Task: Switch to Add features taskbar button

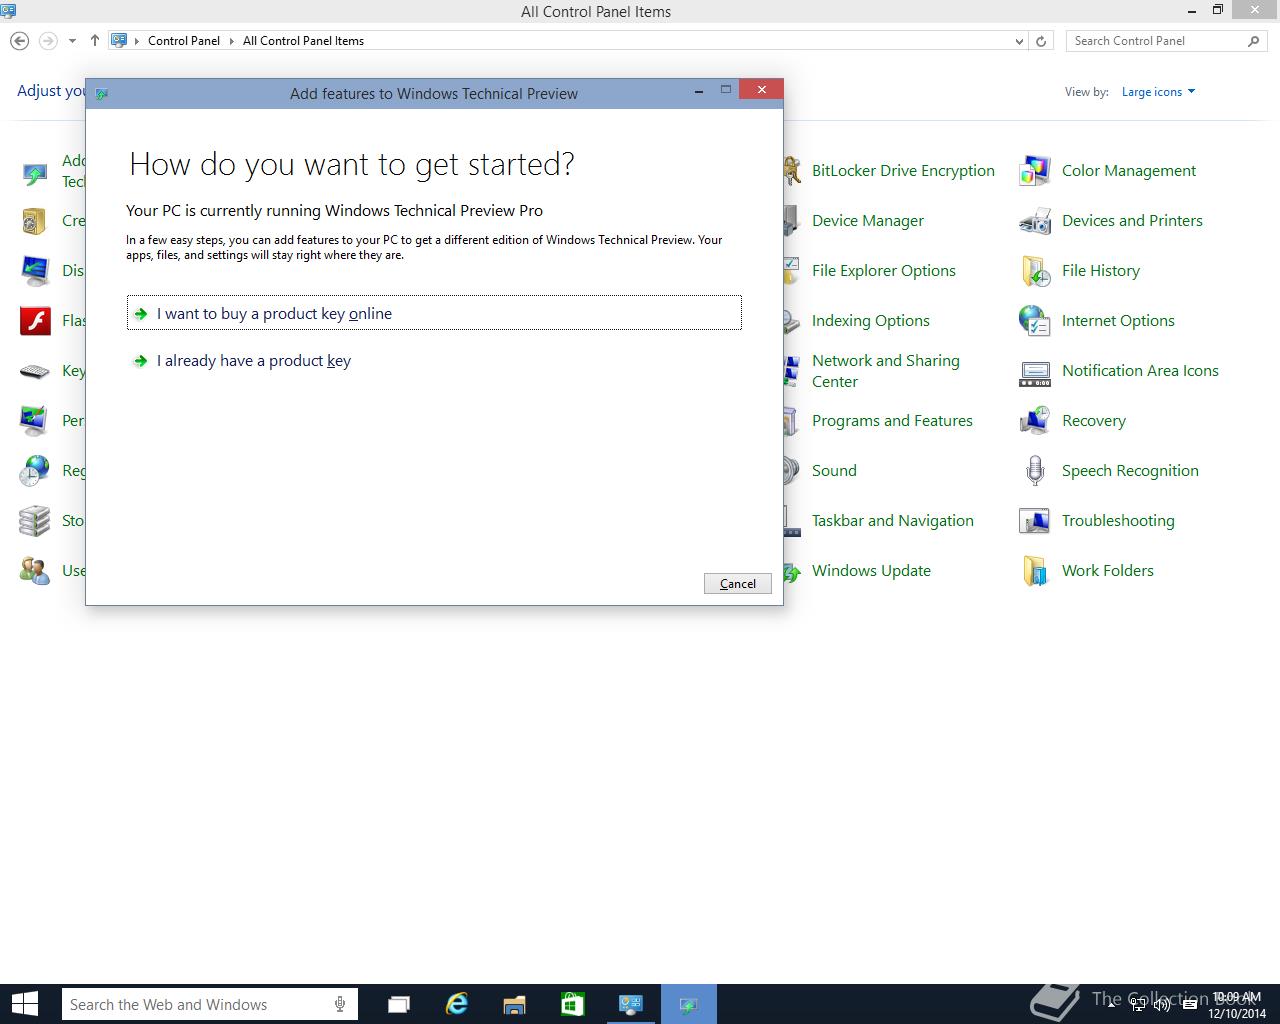Action: click(688, 1004)
